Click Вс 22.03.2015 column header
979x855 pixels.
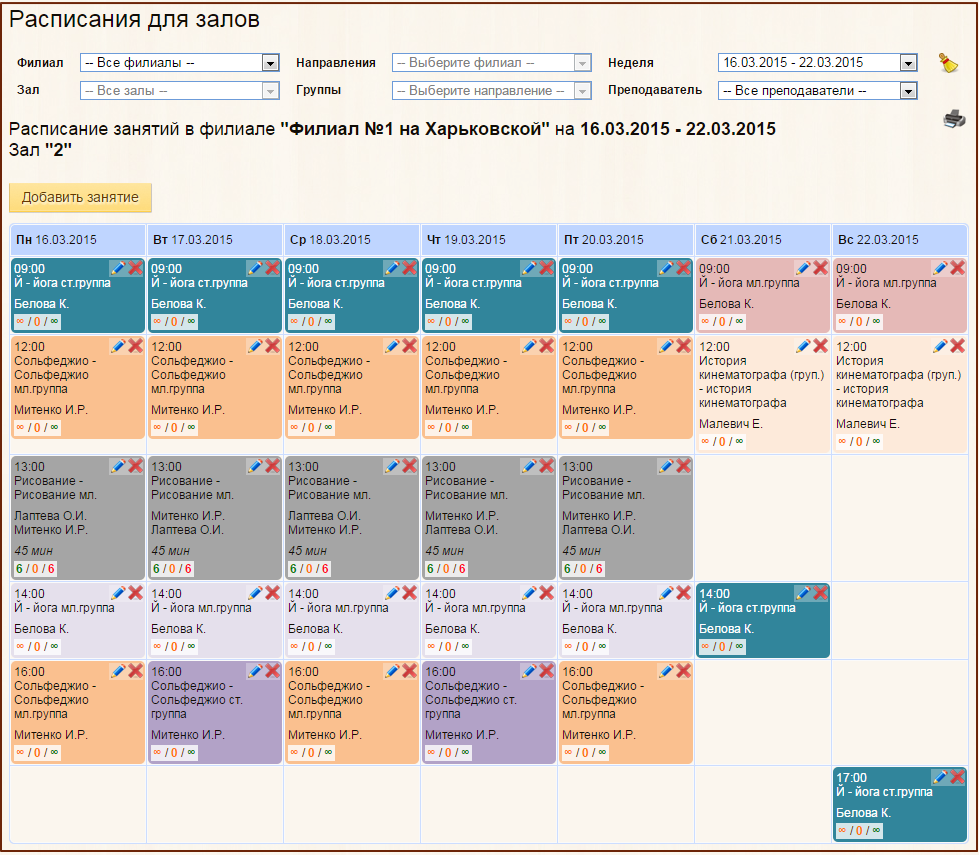(900, 240)
